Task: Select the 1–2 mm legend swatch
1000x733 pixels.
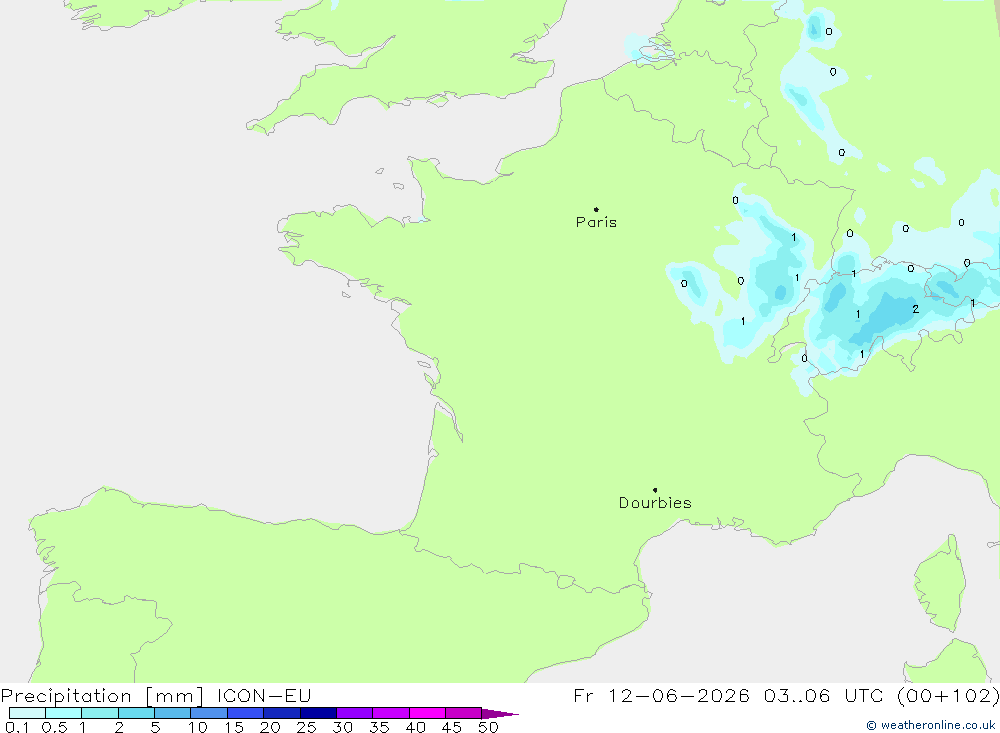Action: (x=100, y=713)
